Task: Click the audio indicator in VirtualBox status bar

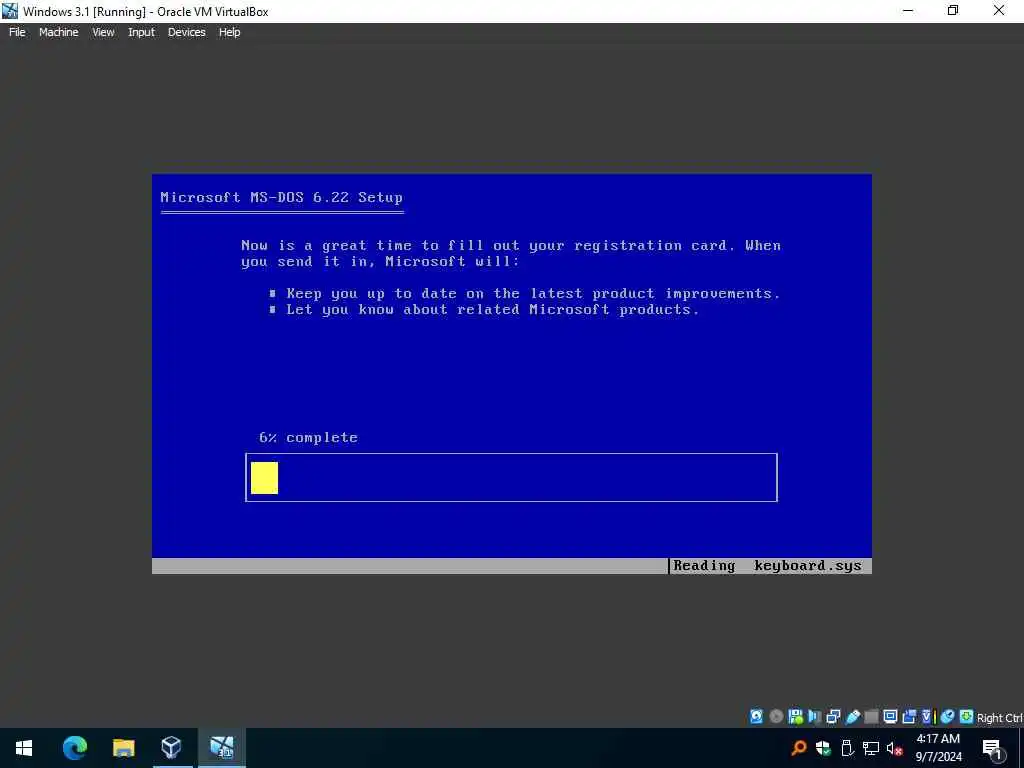Action: [814, 716]
